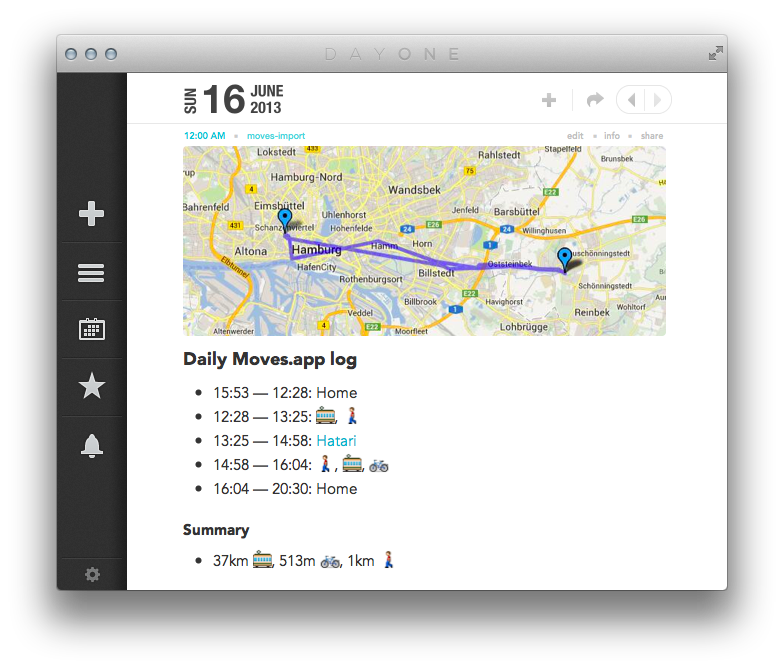Open the entries list icon in sidebar
The height and width of the screenshot is (669, 784).
pos(92,273)
